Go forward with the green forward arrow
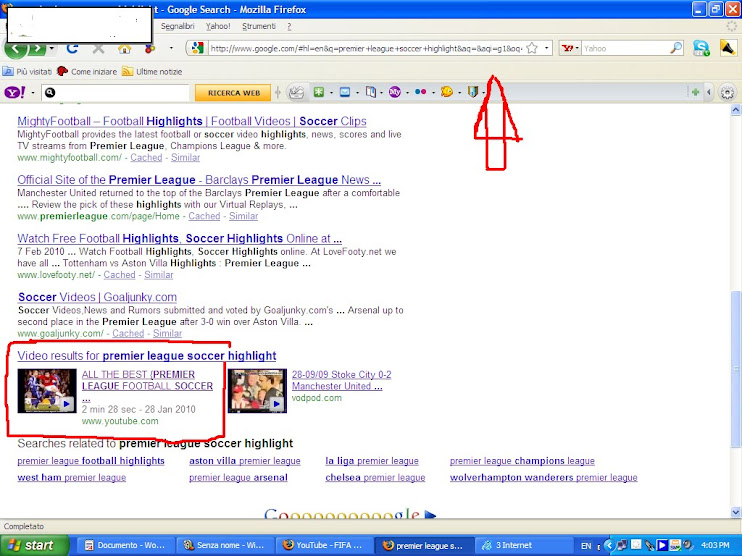The width and height of the screenshot is (742, 556). [x=38, y=49]
